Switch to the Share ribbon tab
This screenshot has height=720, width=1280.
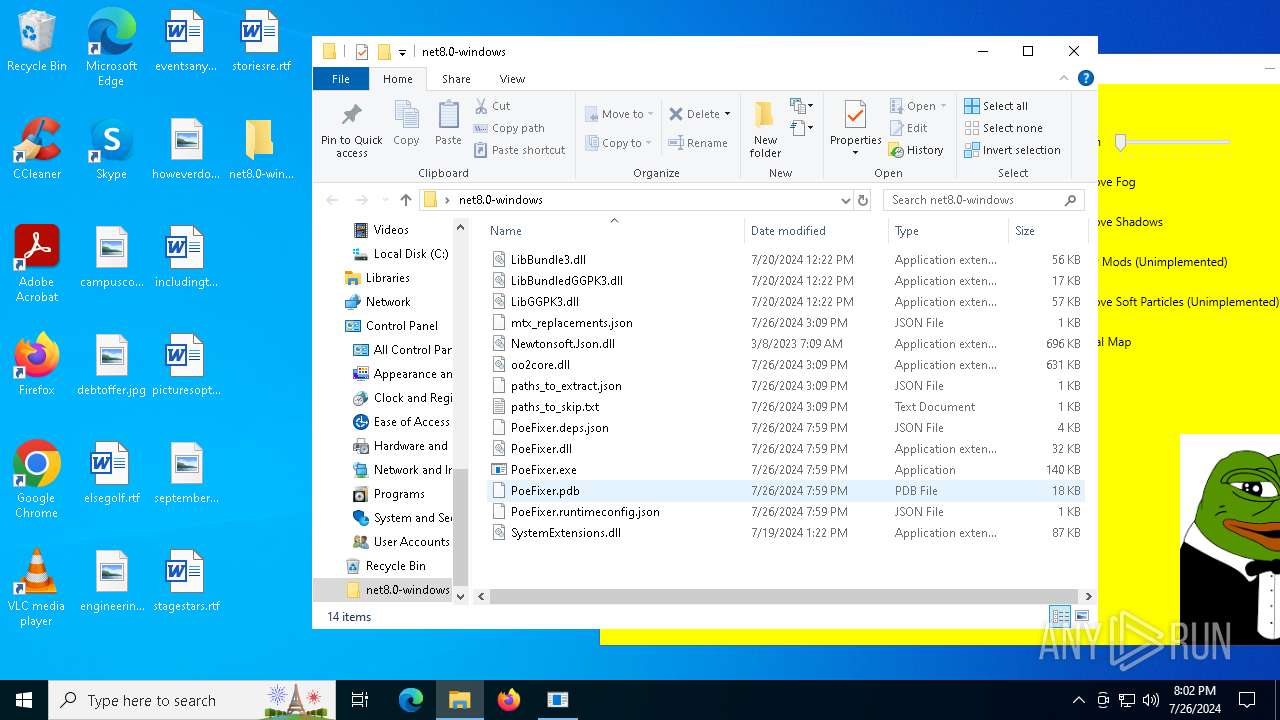click(456, 79)
